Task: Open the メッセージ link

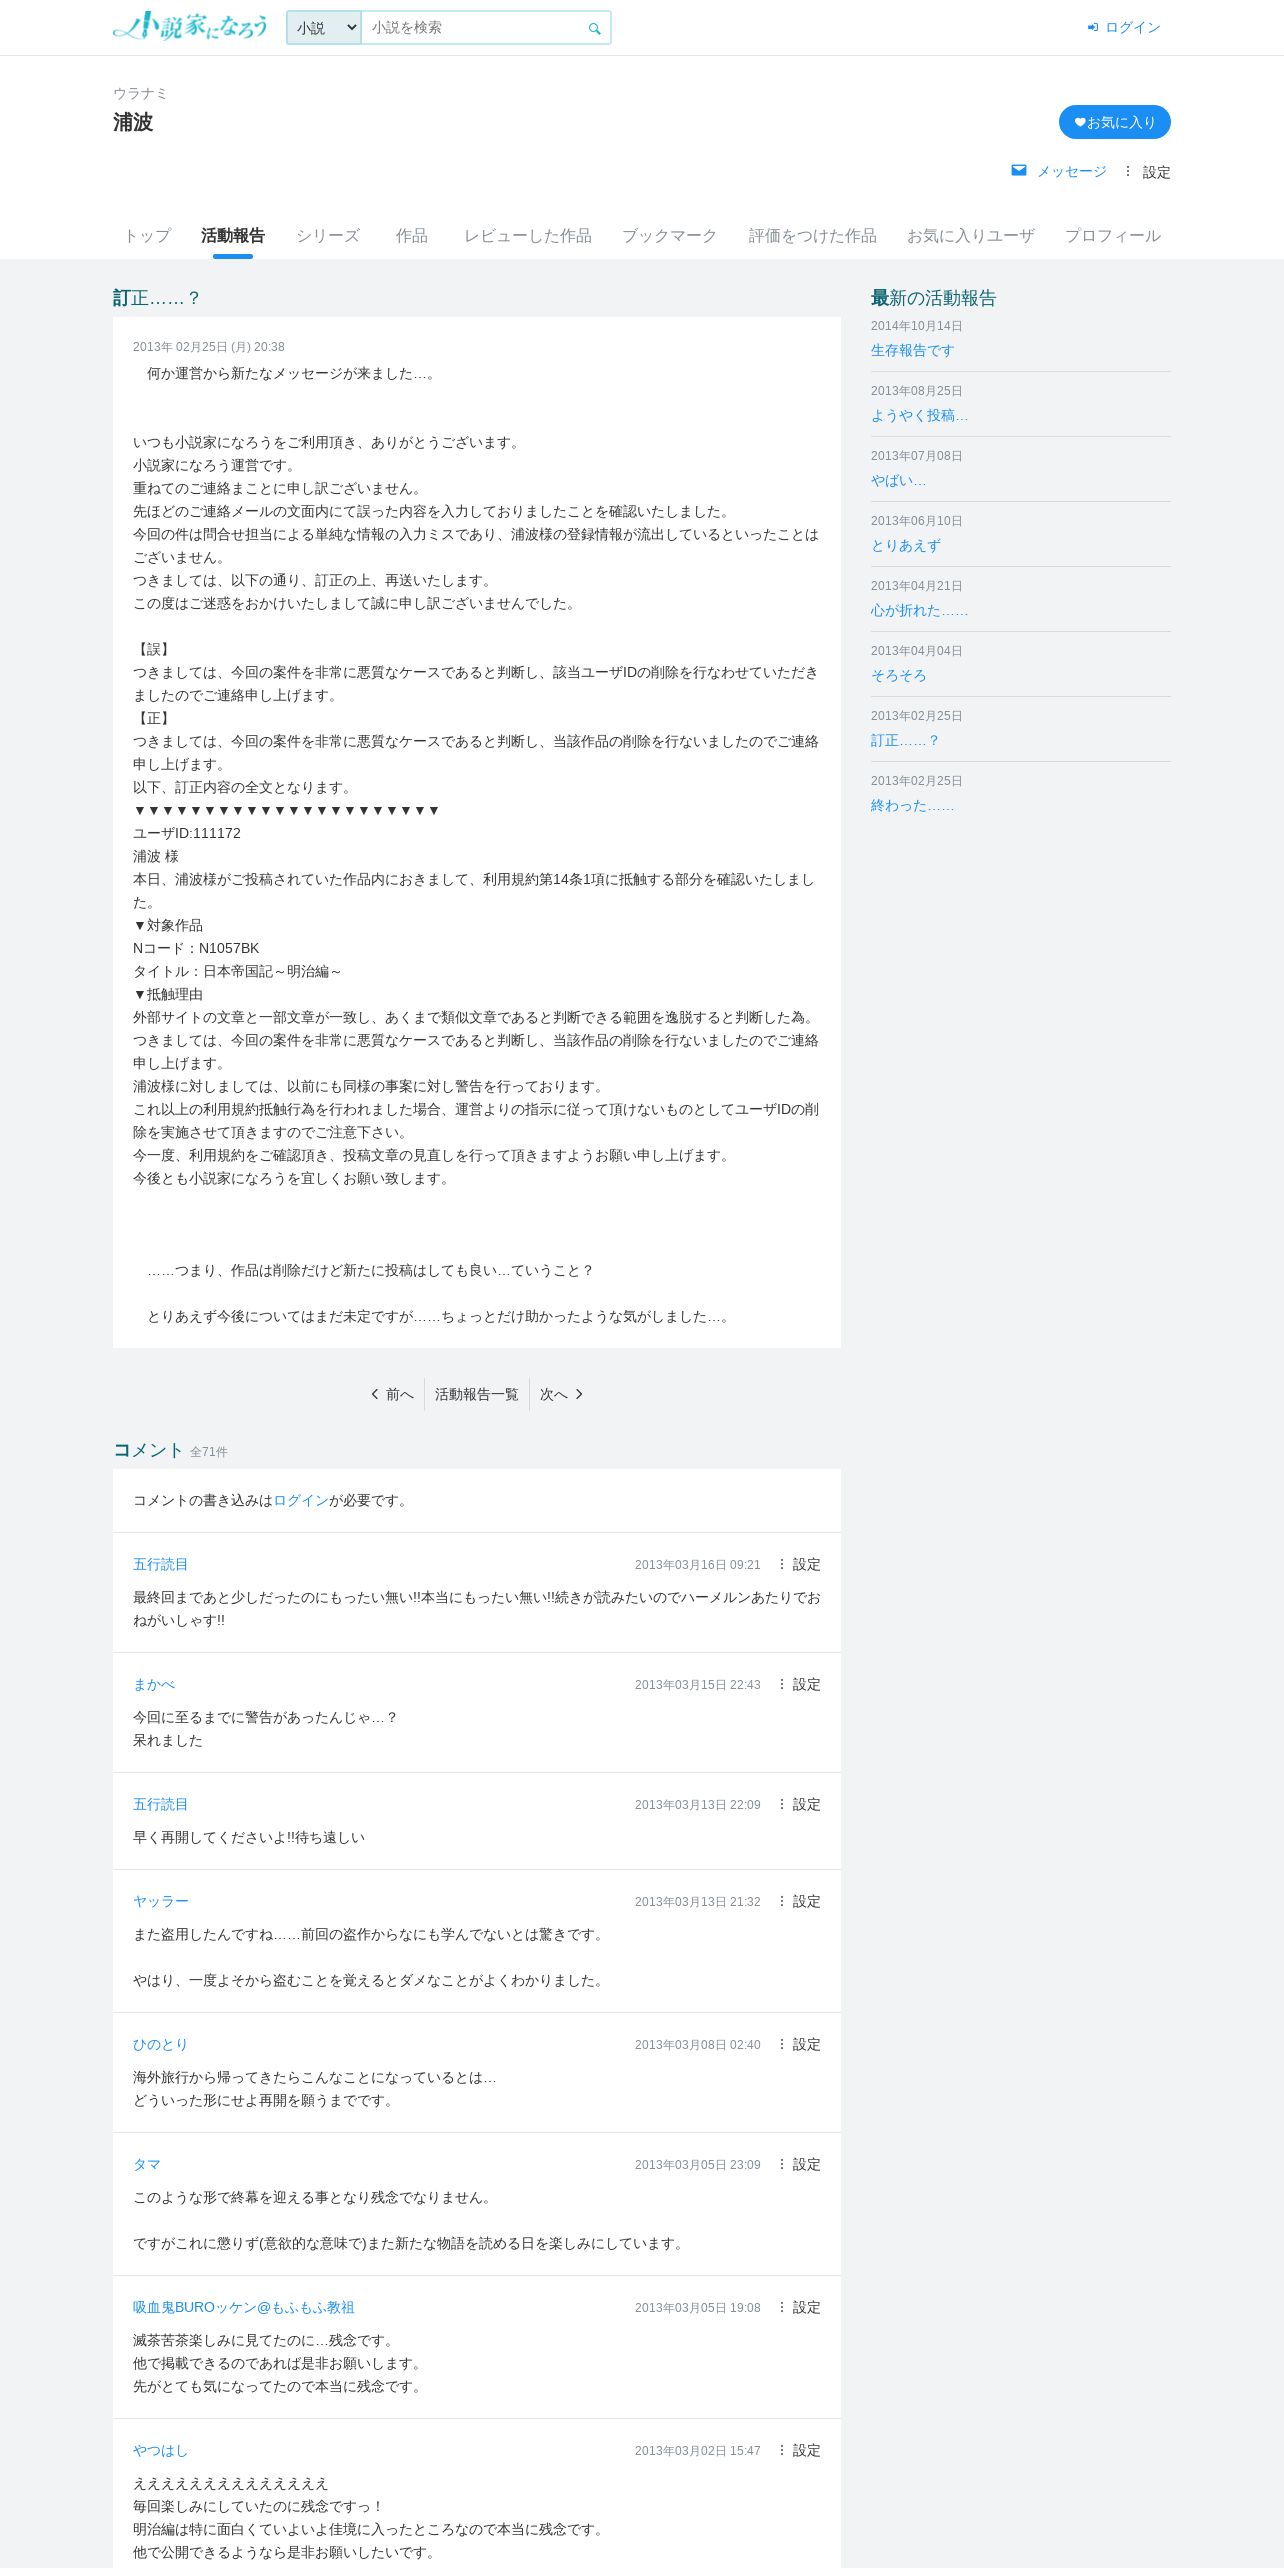Action: pyautogui.click(x=1071, y=172)
